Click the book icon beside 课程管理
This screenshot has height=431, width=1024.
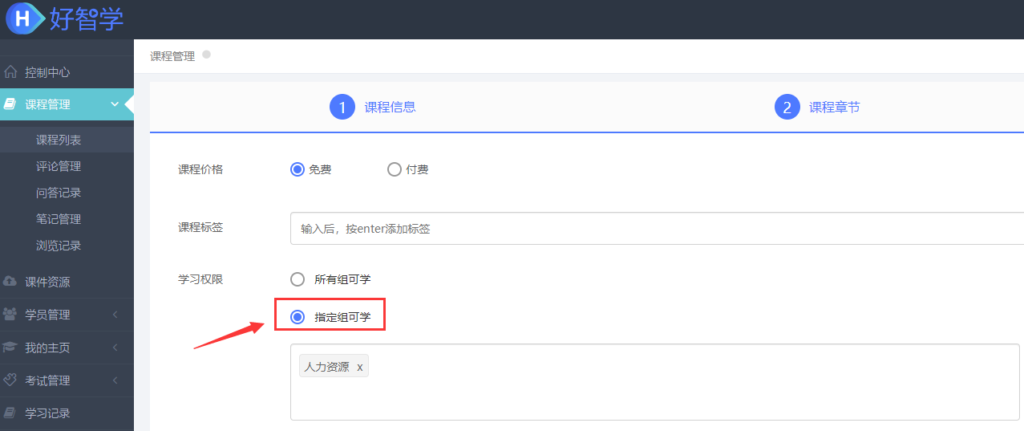pyautogui.click(x=10, y=104)
